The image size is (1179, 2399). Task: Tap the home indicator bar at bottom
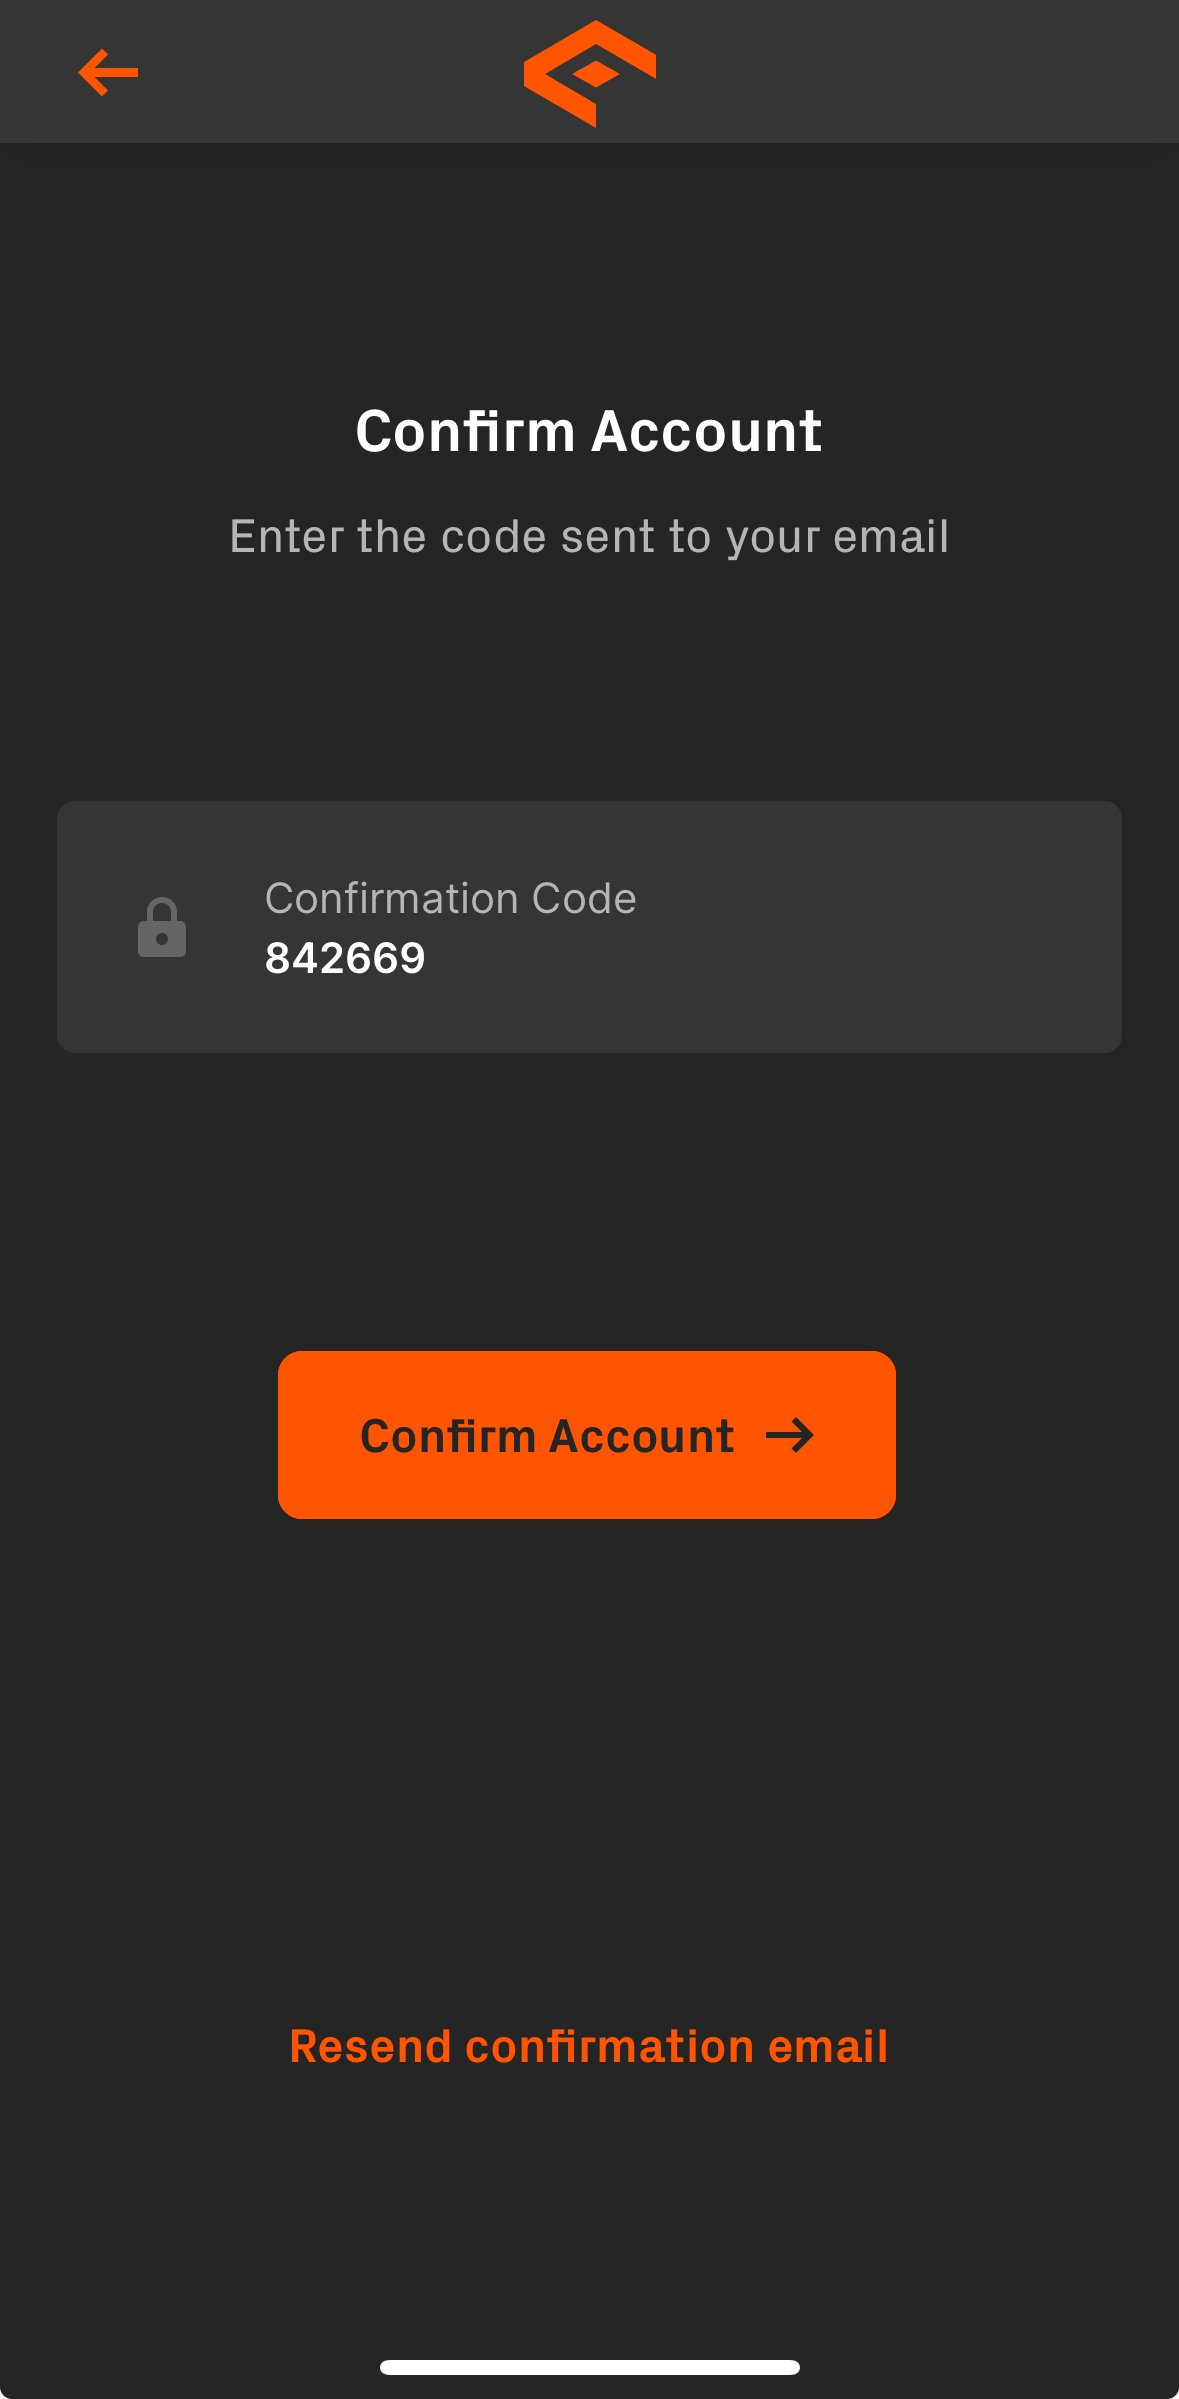coord(590,2367)
